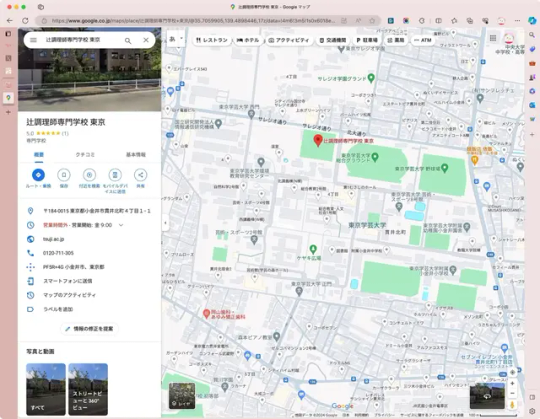Viewport: 540px width, 419px height.
Task: Click the 薬局 pharmacy filter chip
Action: coord(396,40)
